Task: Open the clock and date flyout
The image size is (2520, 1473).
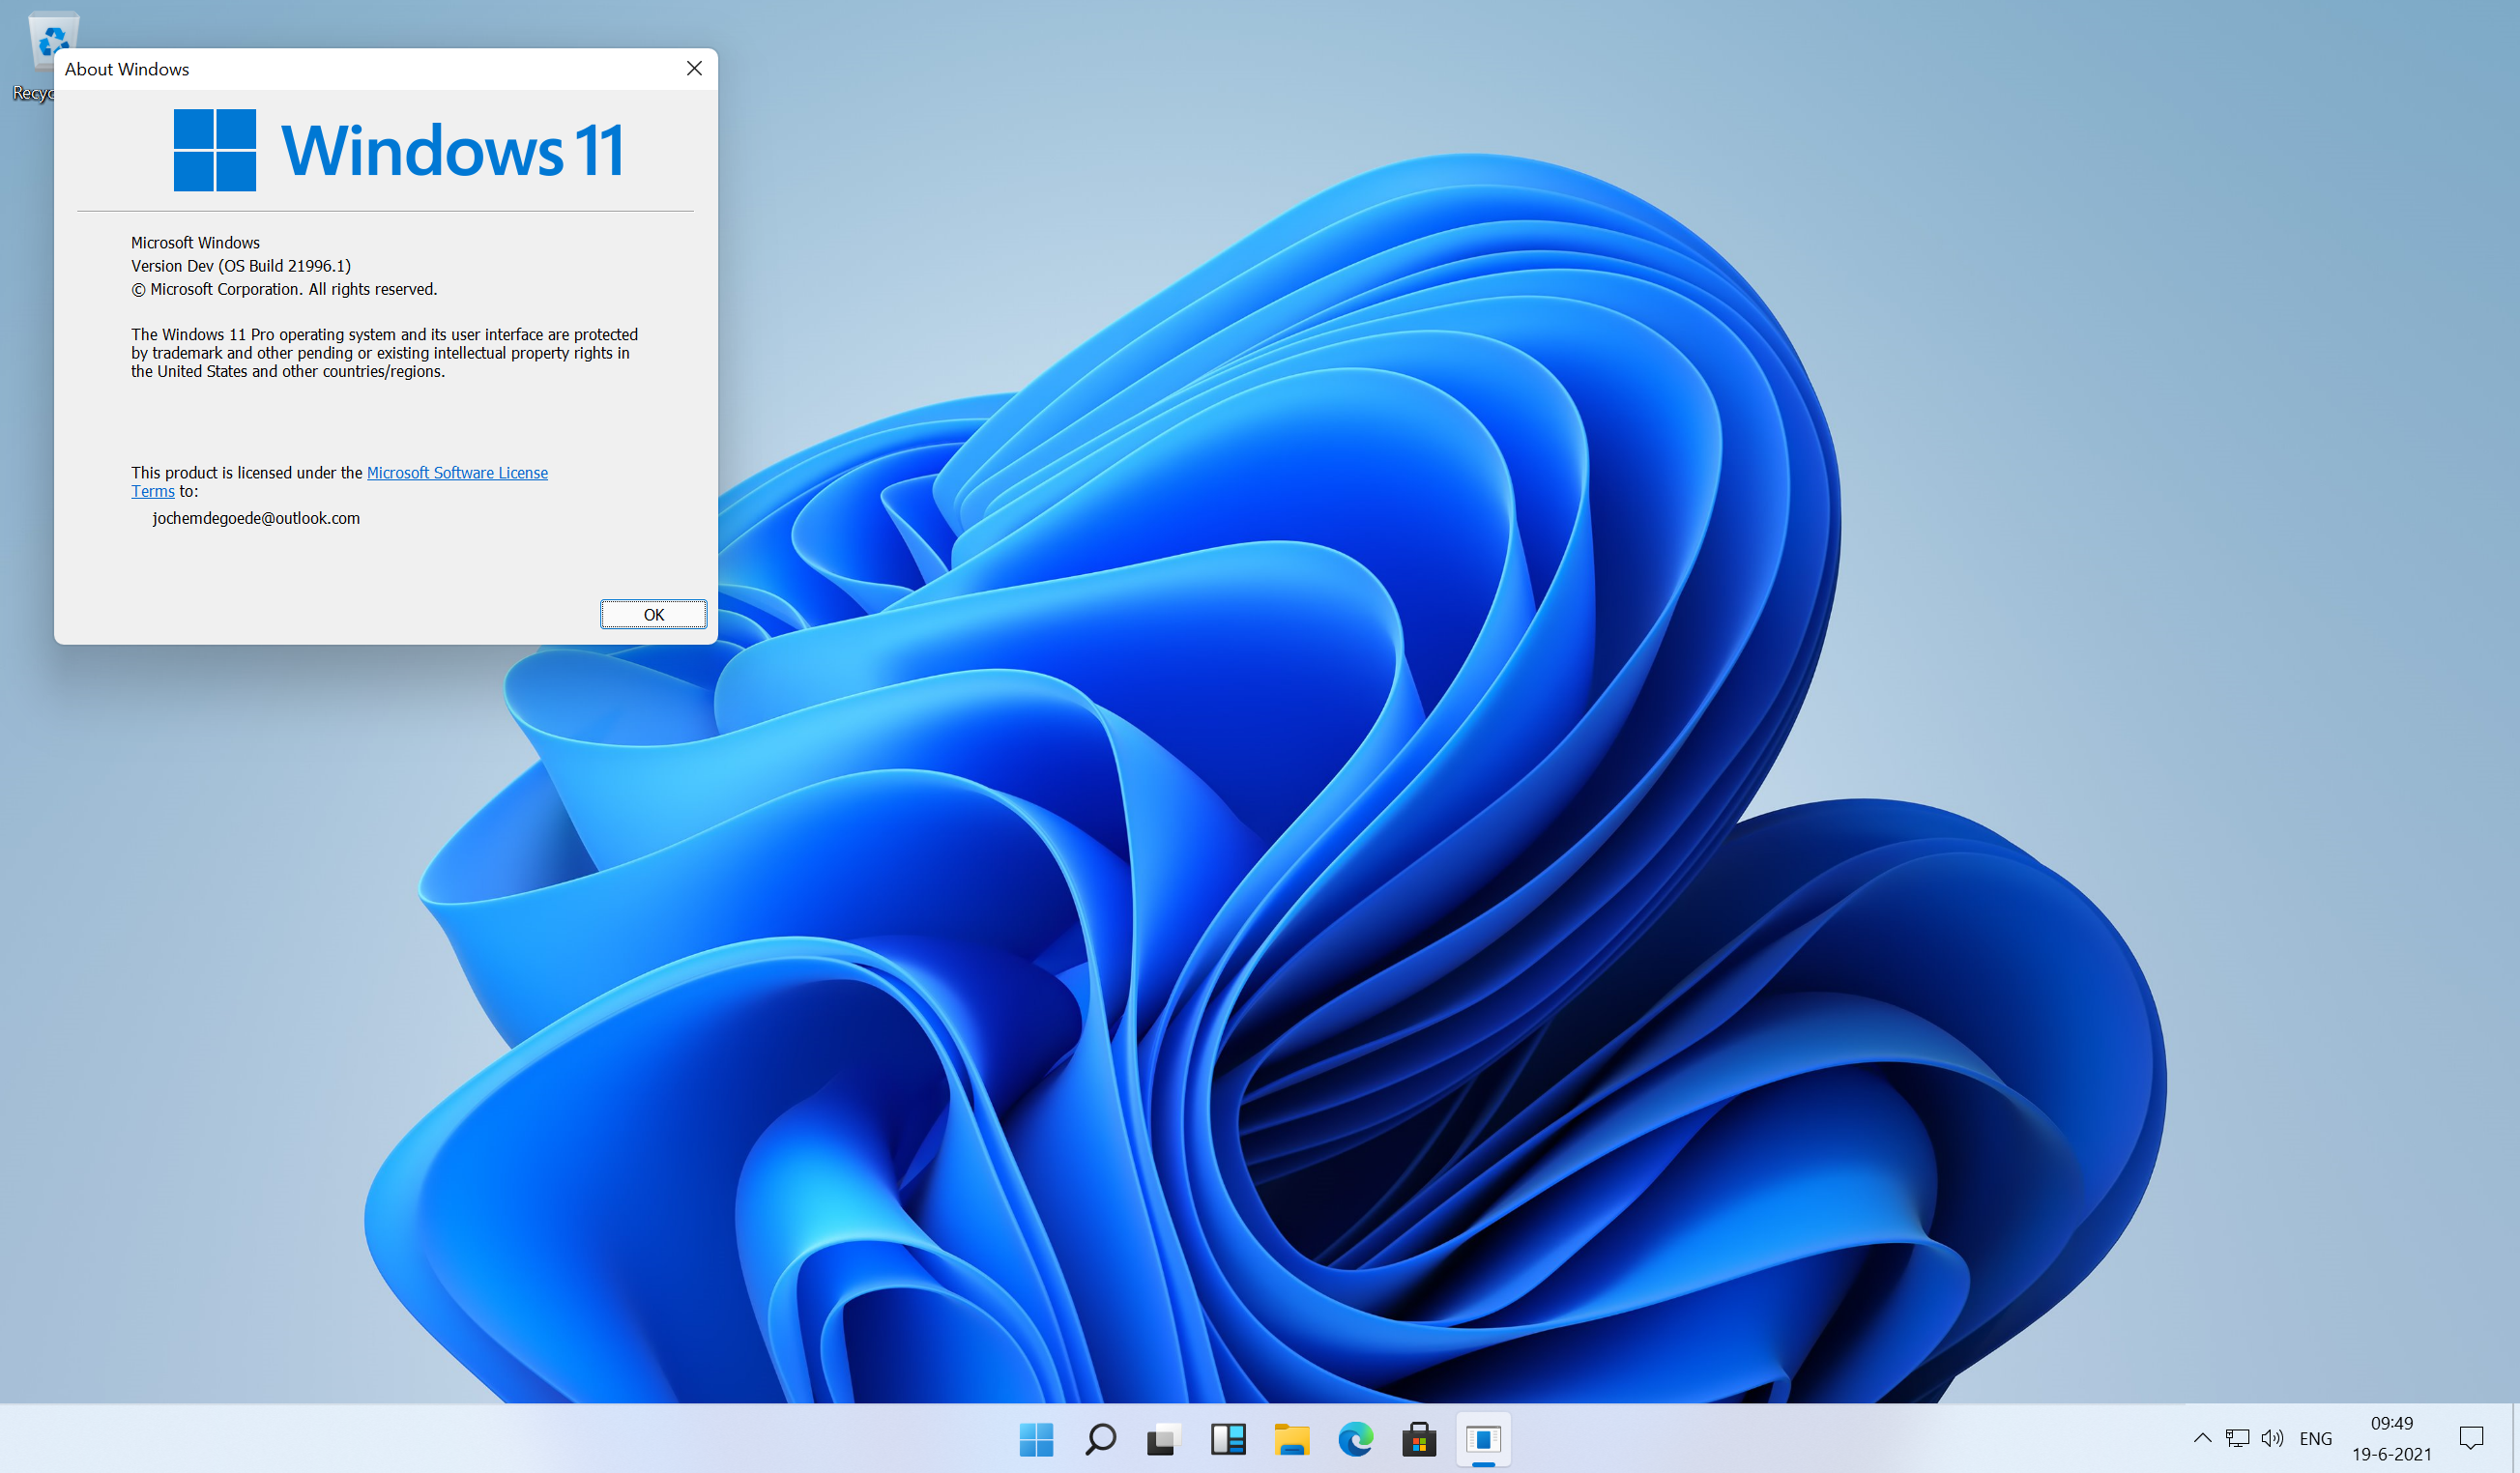Action: 2391,1438
